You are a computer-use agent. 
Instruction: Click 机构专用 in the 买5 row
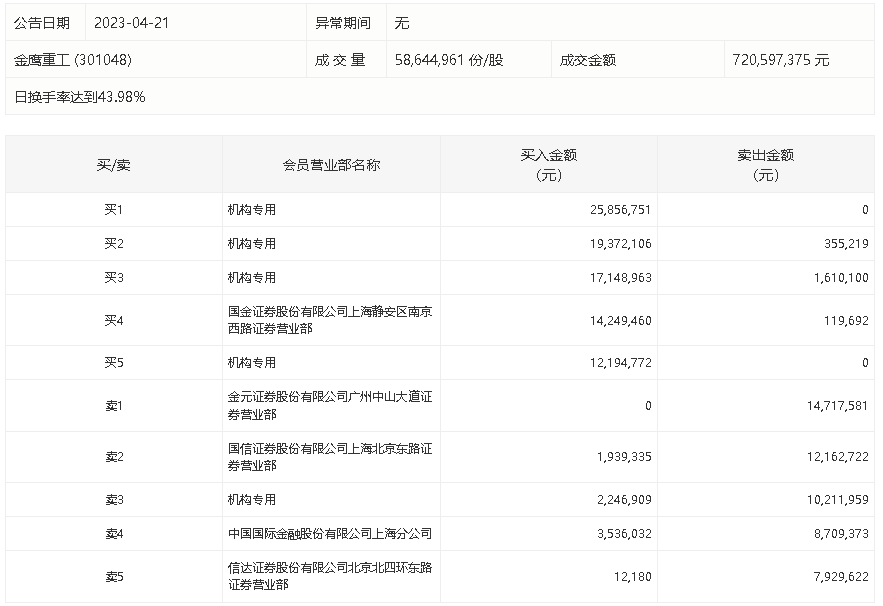[252, 362]
